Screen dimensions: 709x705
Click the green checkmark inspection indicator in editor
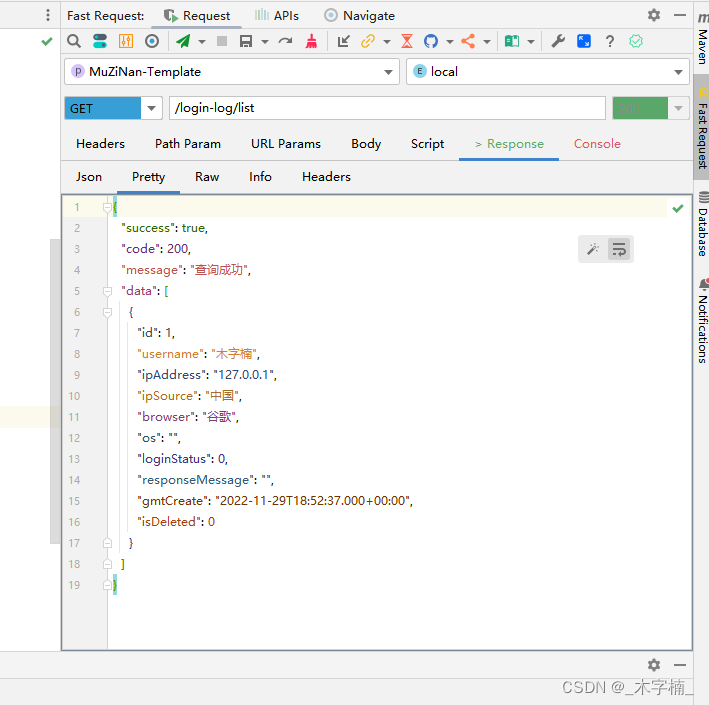(677, 208)
